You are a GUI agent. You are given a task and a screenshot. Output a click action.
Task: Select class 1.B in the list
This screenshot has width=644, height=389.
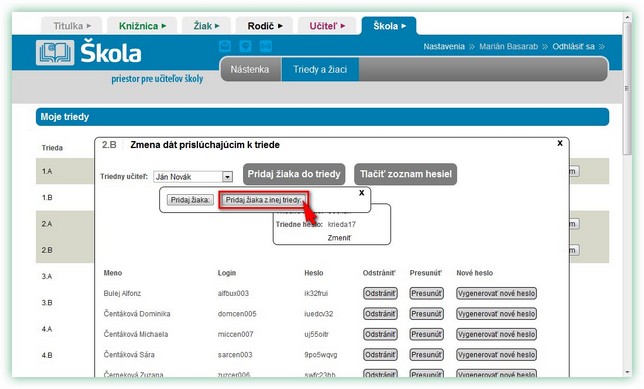[x=47, y=198]
